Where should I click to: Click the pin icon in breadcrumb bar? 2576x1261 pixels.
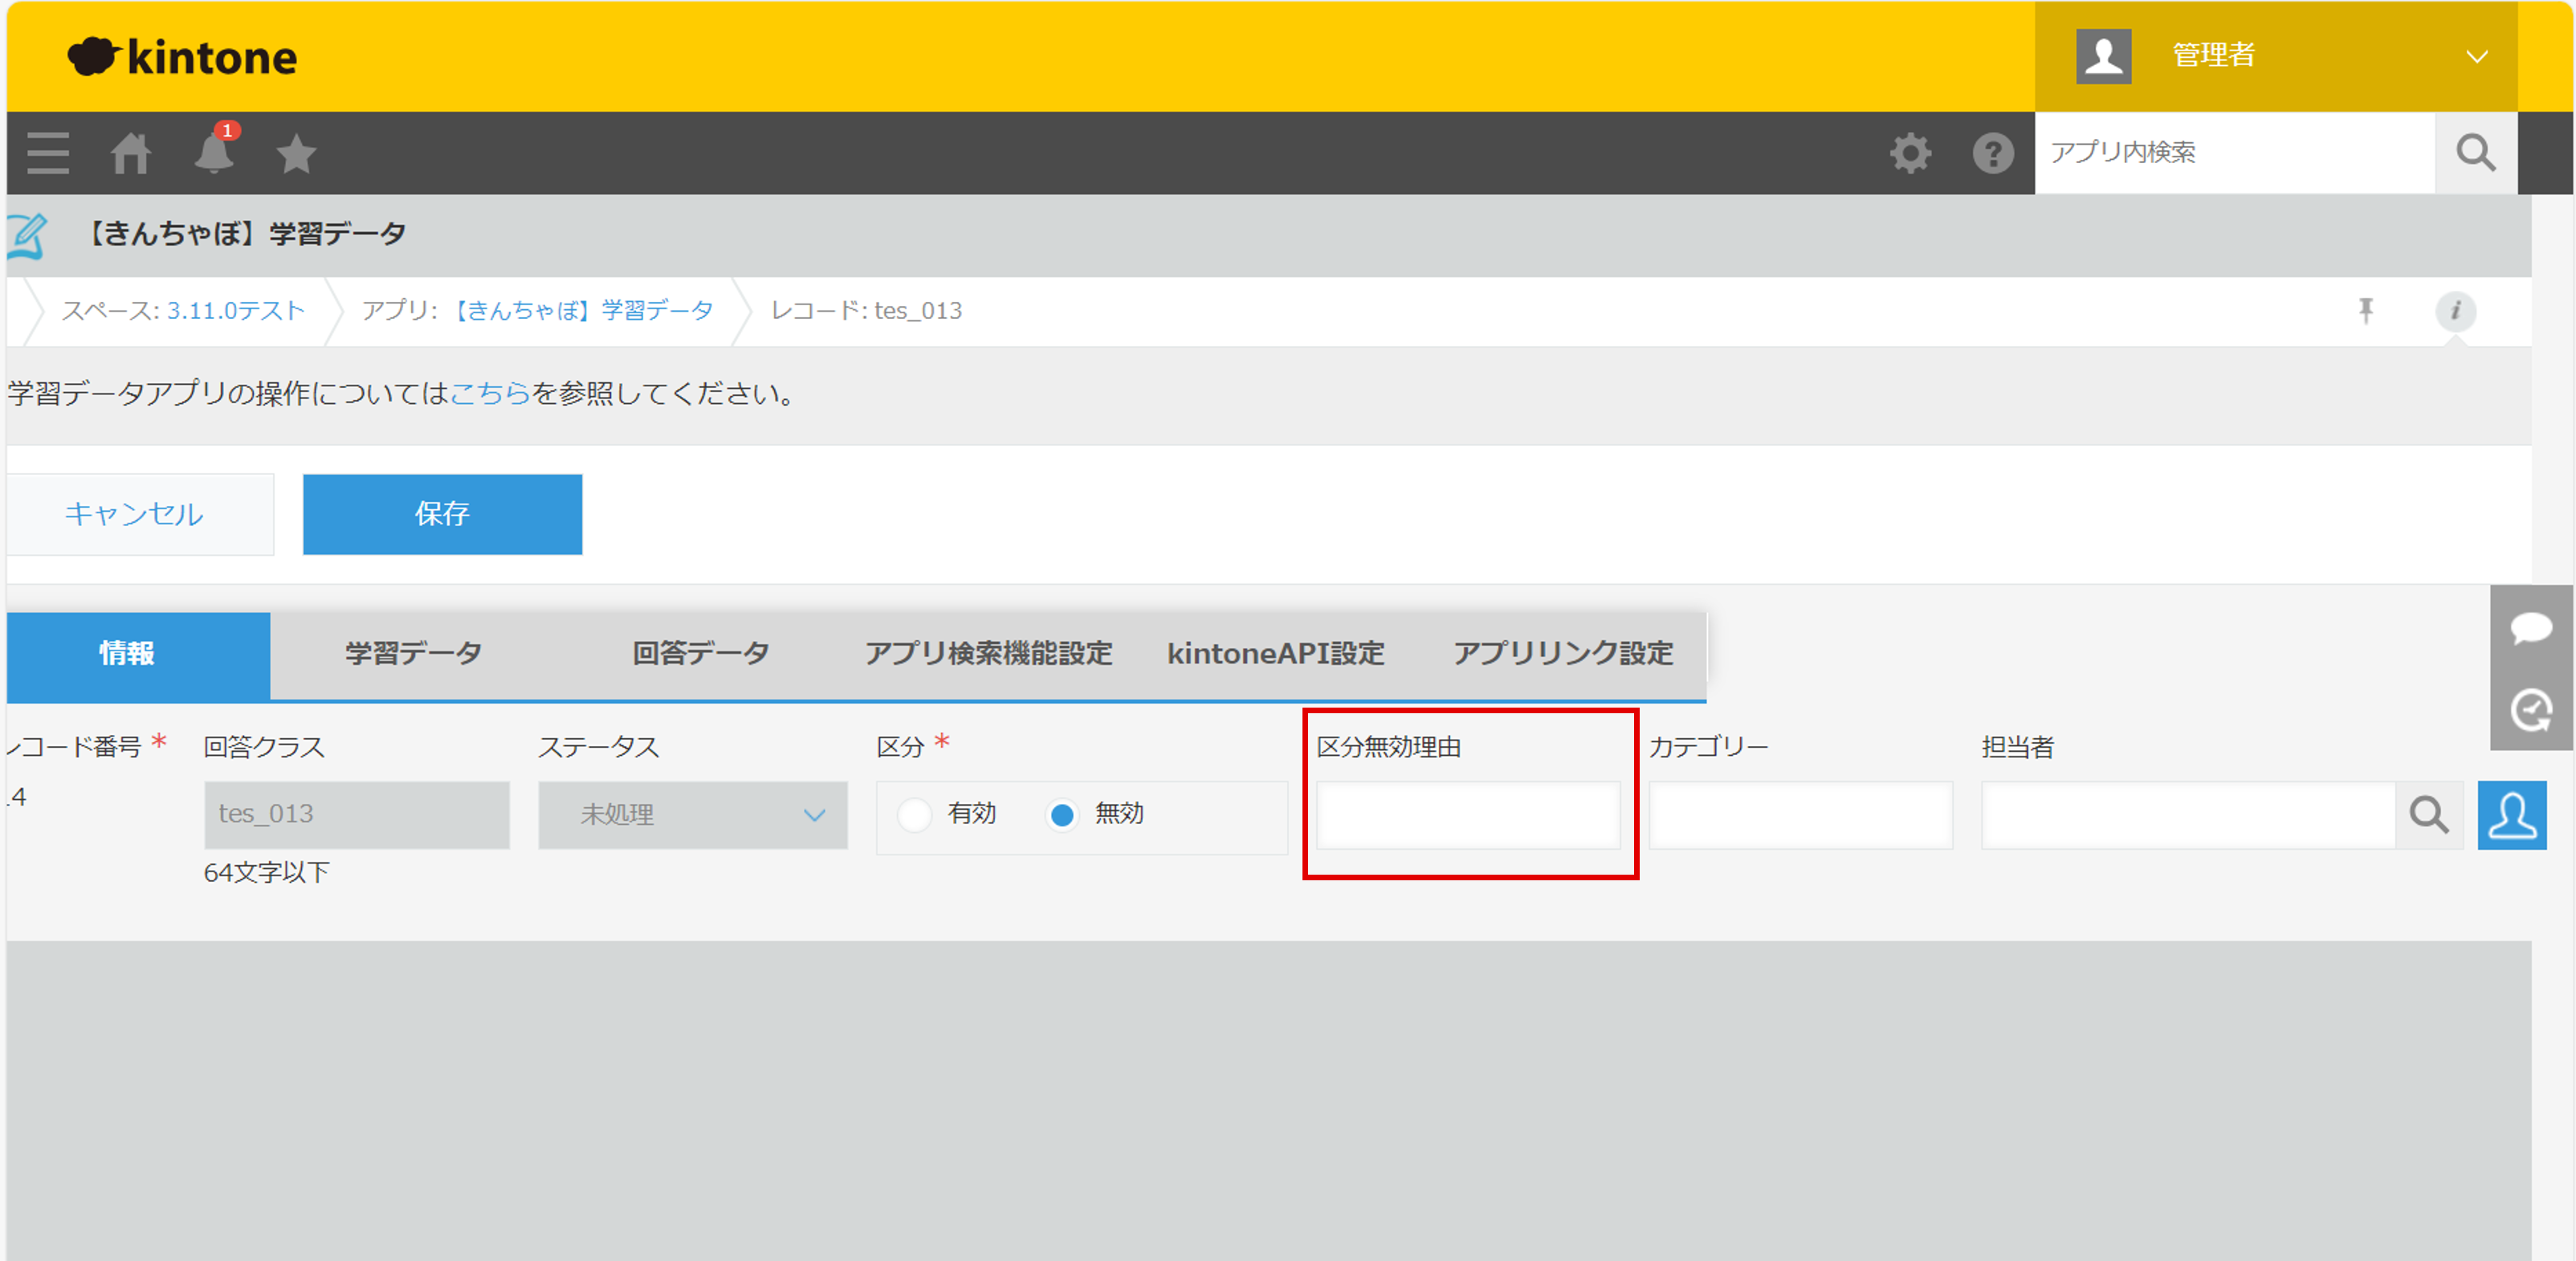point(2365,310)
